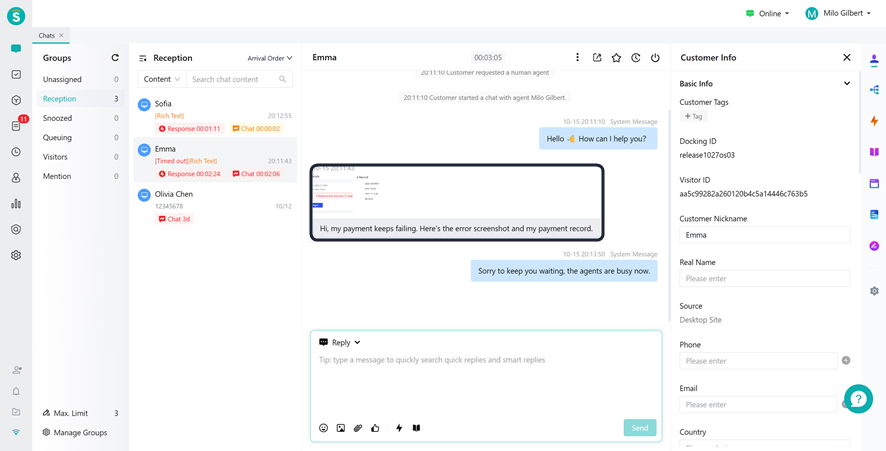Viewport: 886px width, 451px height.
Task: Select the Visitors group
Action: [81, 157]
